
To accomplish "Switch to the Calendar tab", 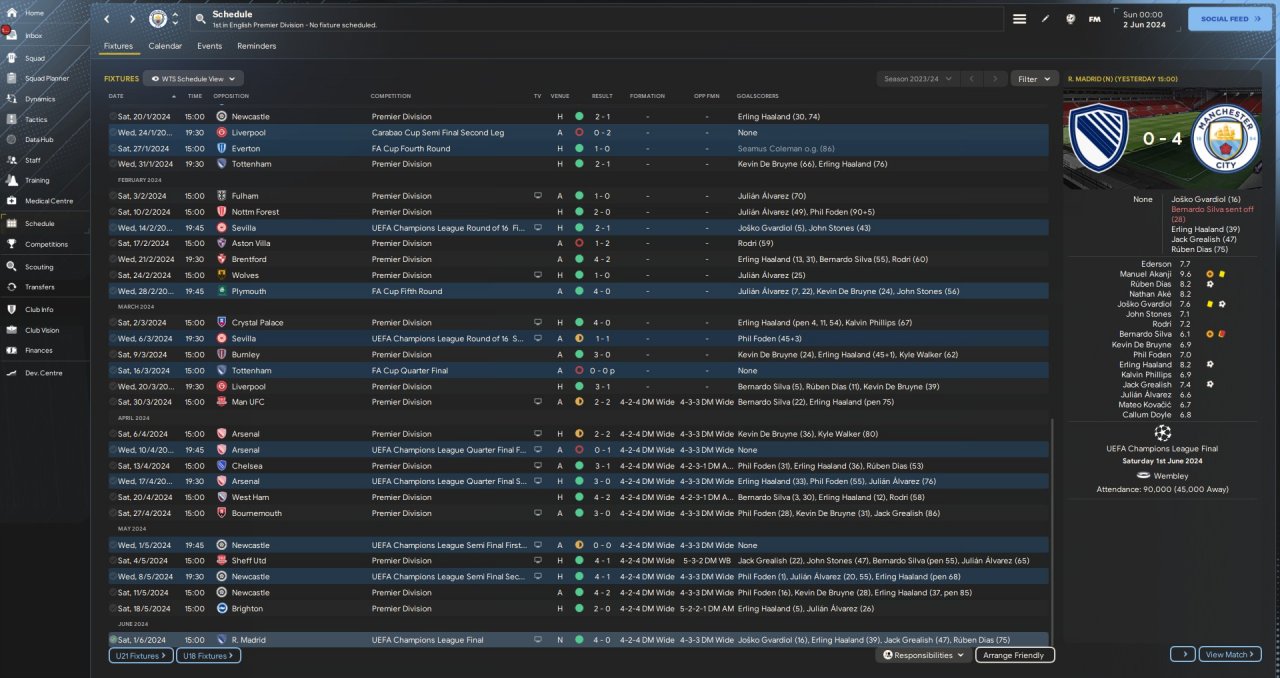I will click(165, 46).
